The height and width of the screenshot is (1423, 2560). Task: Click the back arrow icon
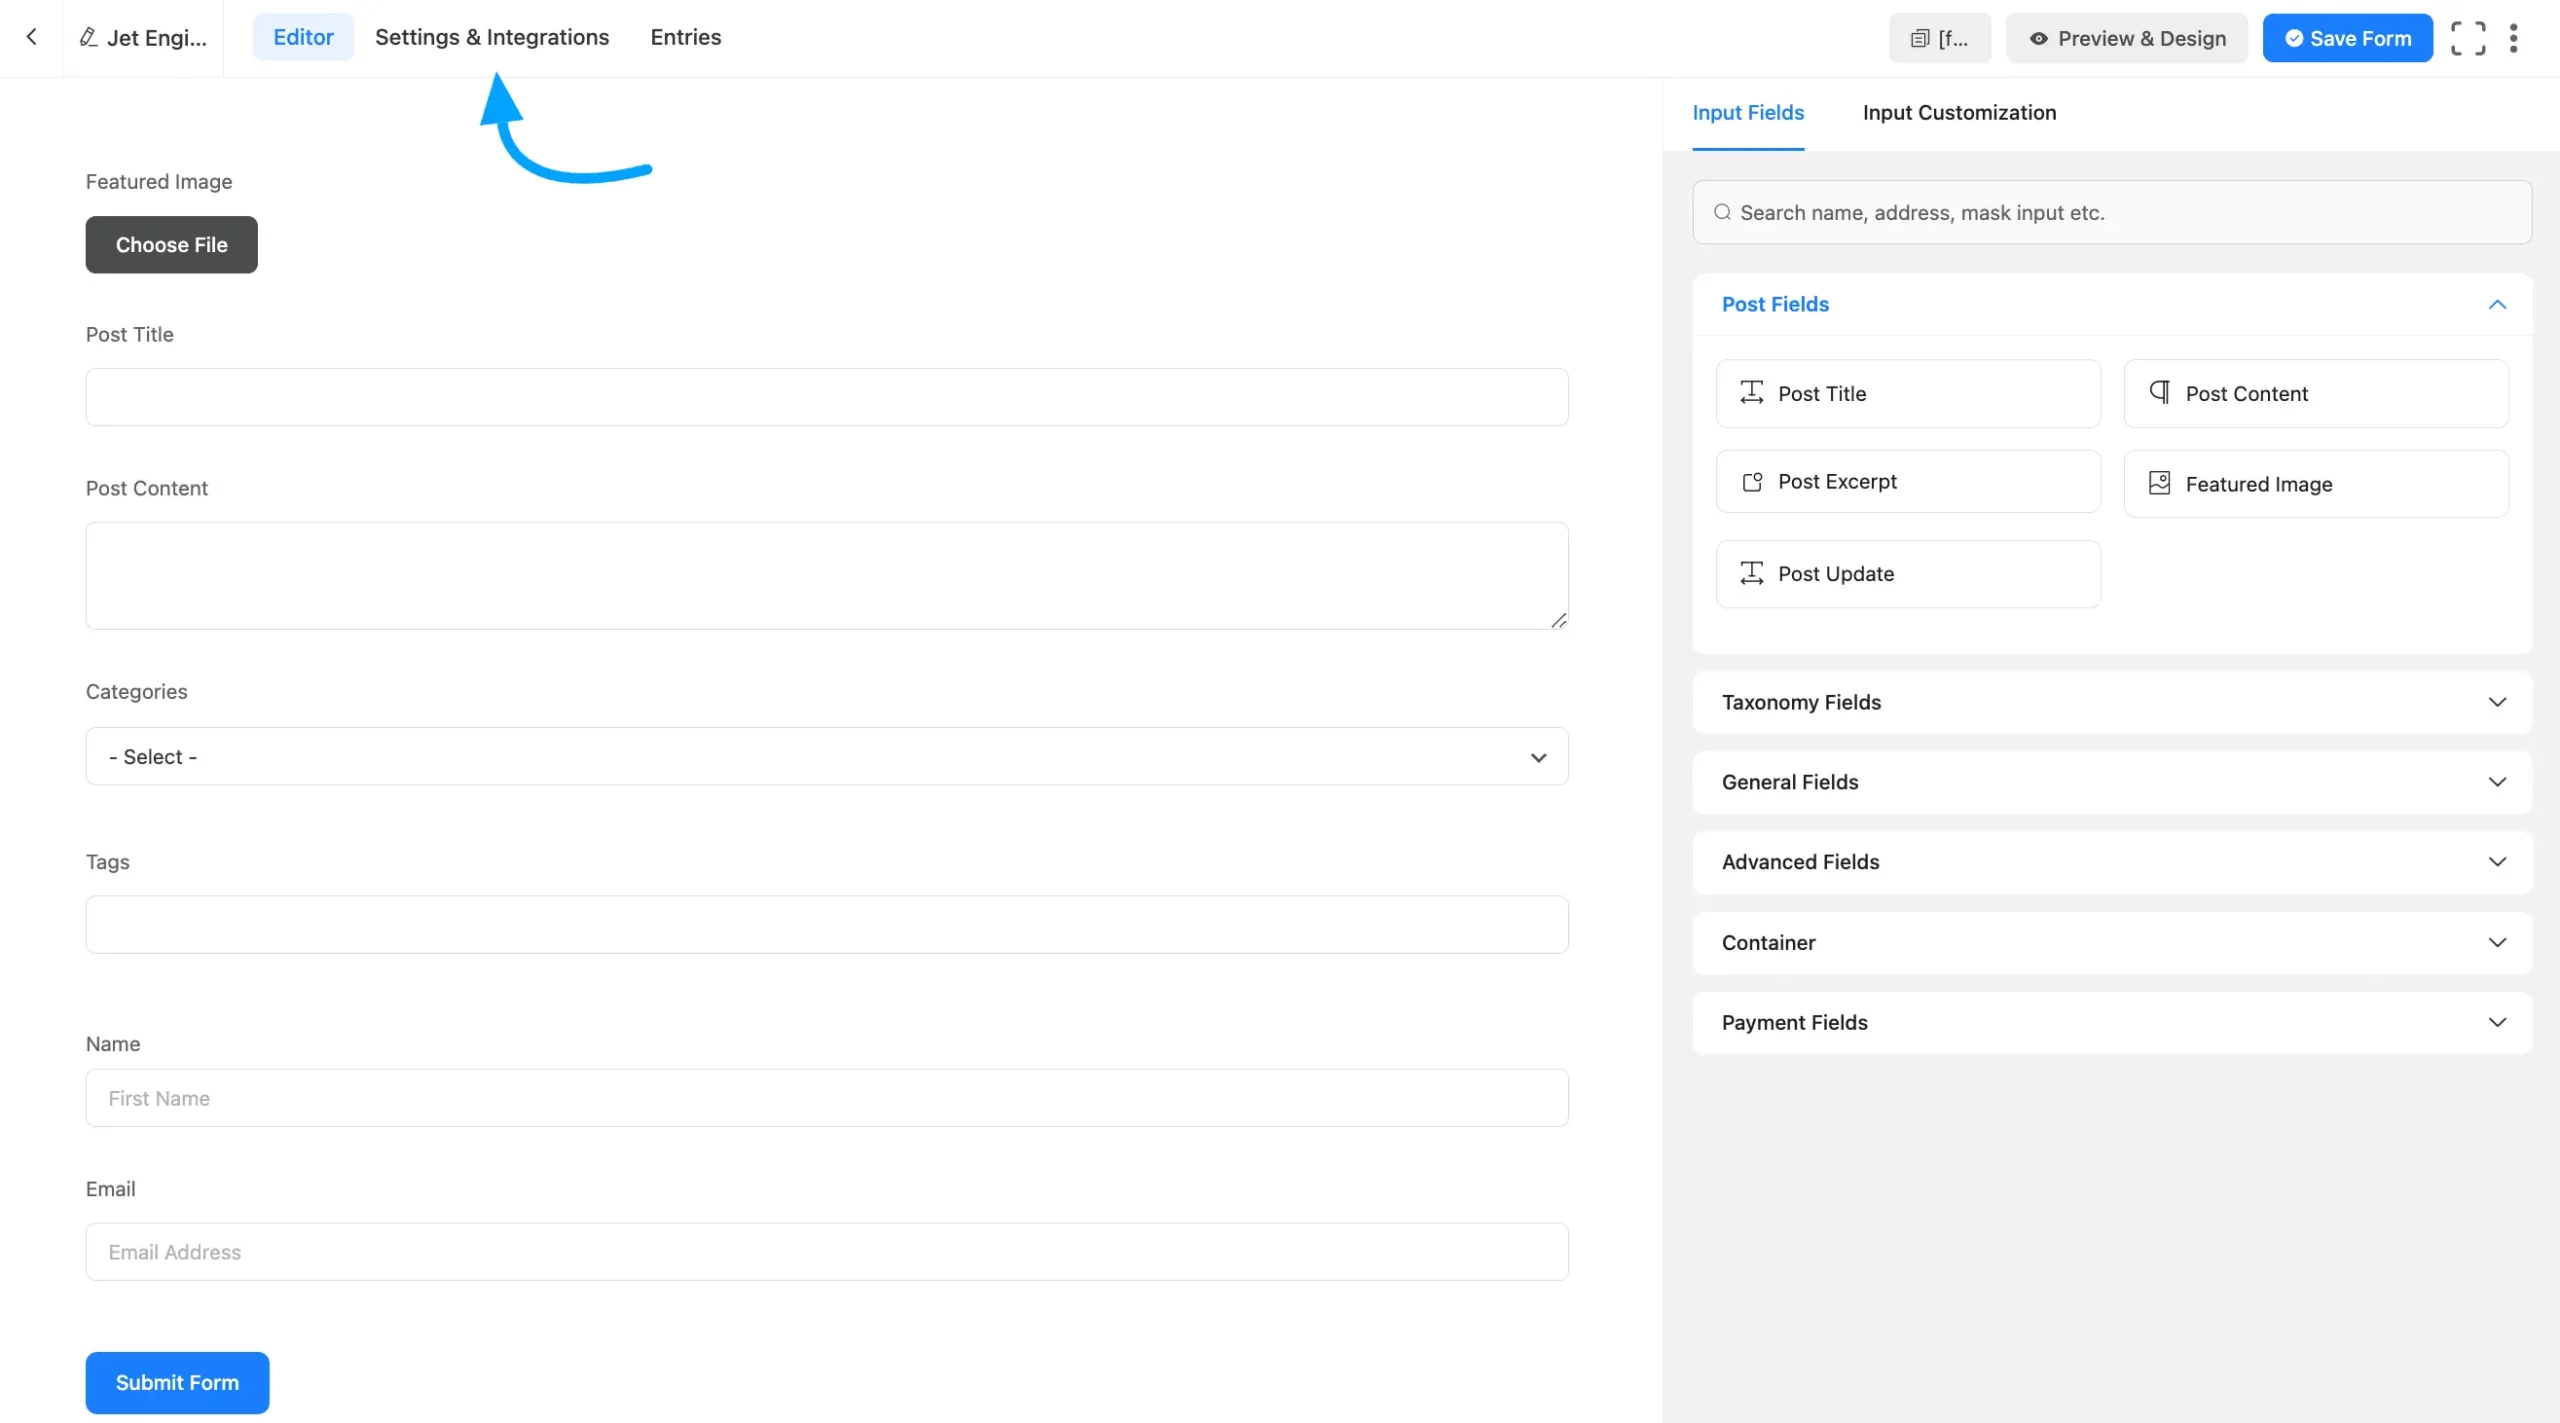[x=32, y=37]
